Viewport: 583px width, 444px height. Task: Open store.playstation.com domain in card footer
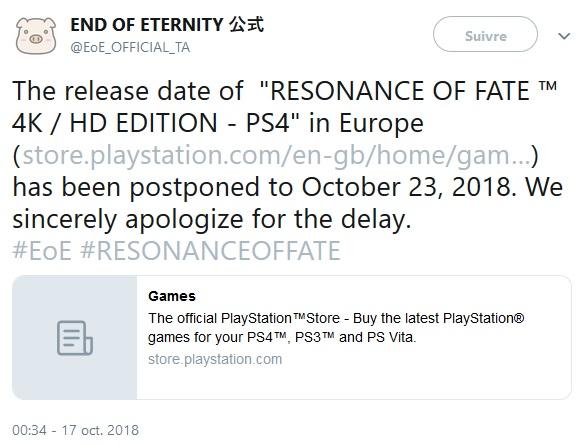[215, 359]
